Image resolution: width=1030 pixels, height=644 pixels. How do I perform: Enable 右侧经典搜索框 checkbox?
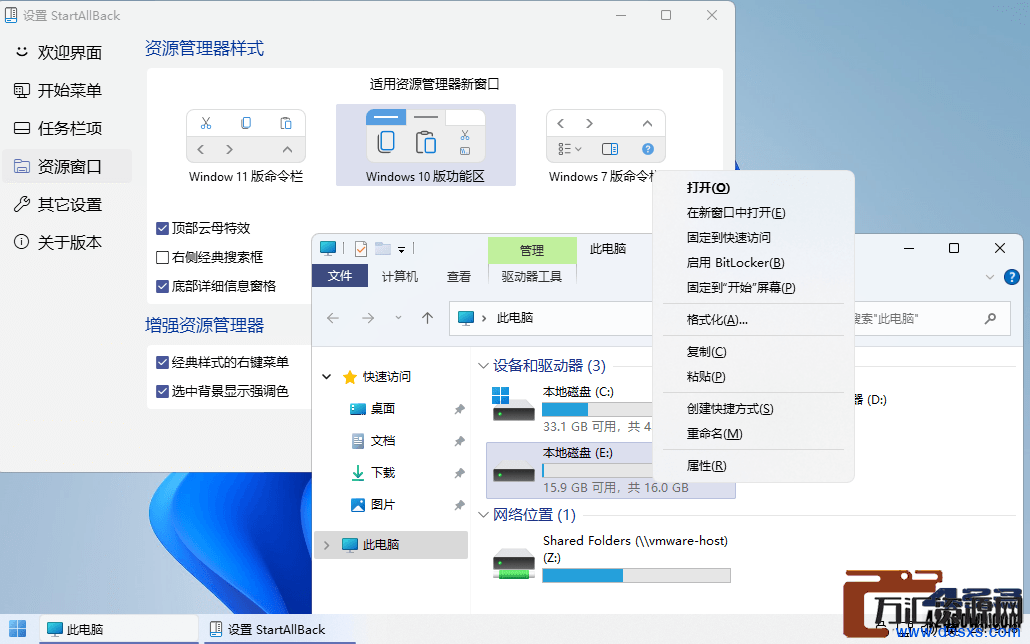(163, 258)
